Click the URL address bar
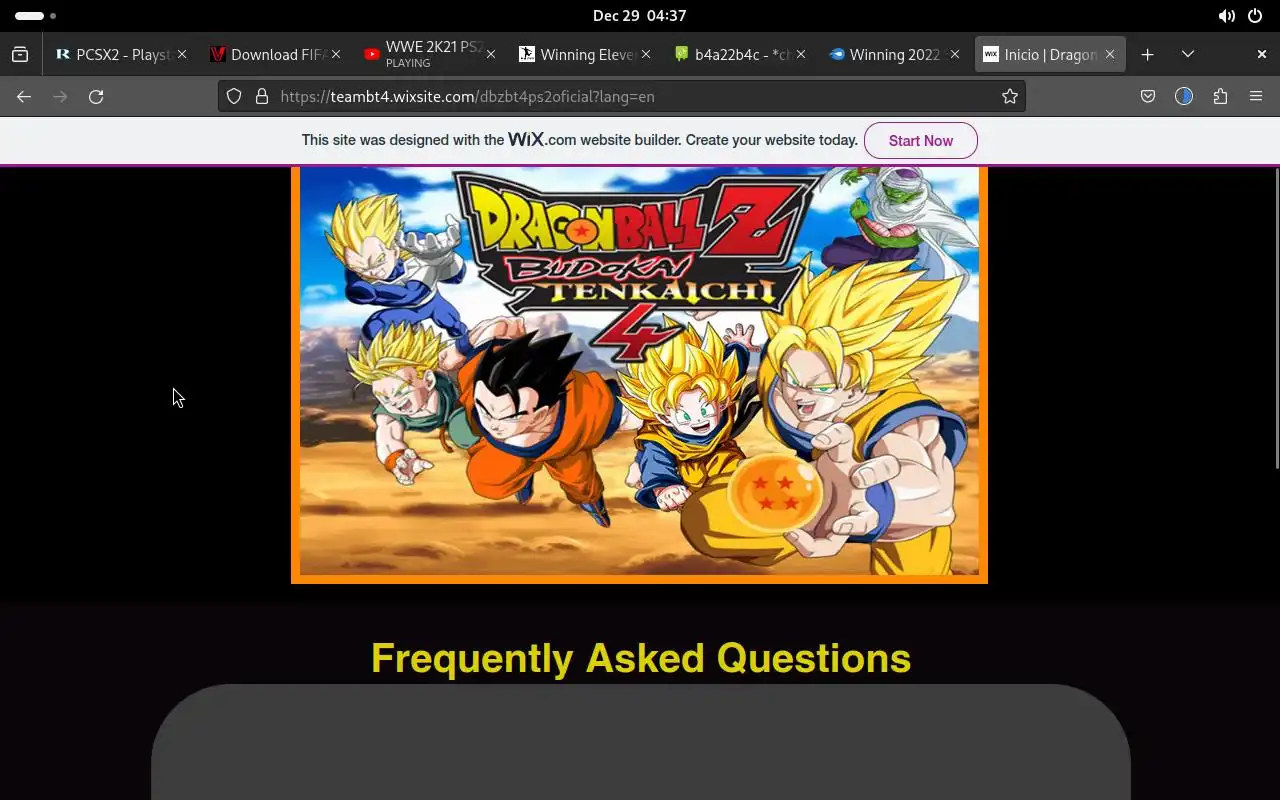 [622, 97]
